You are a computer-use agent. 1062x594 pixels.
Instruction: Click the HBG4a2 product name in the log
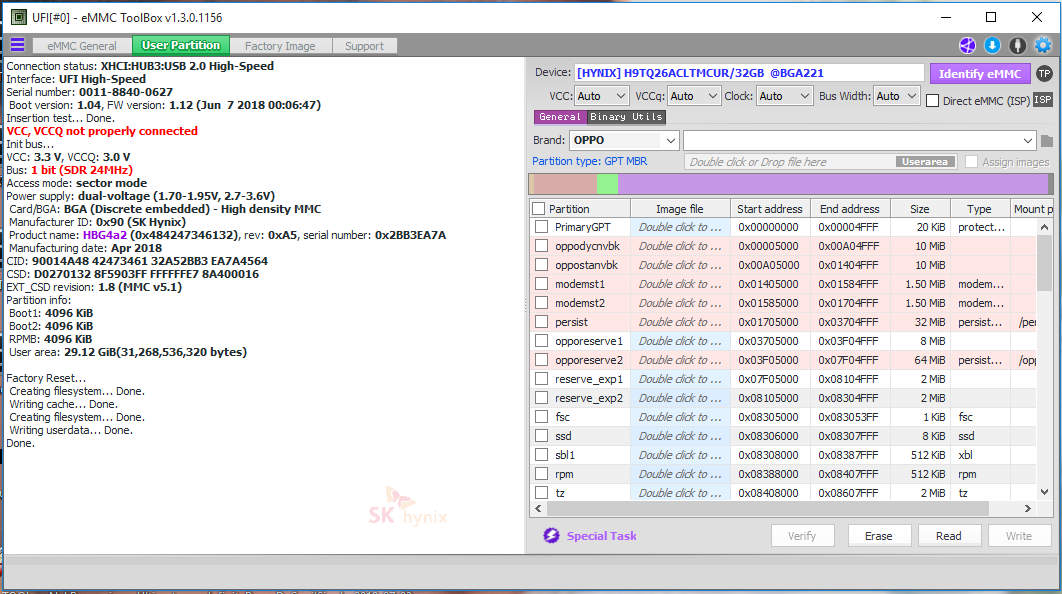coord(104,235)
